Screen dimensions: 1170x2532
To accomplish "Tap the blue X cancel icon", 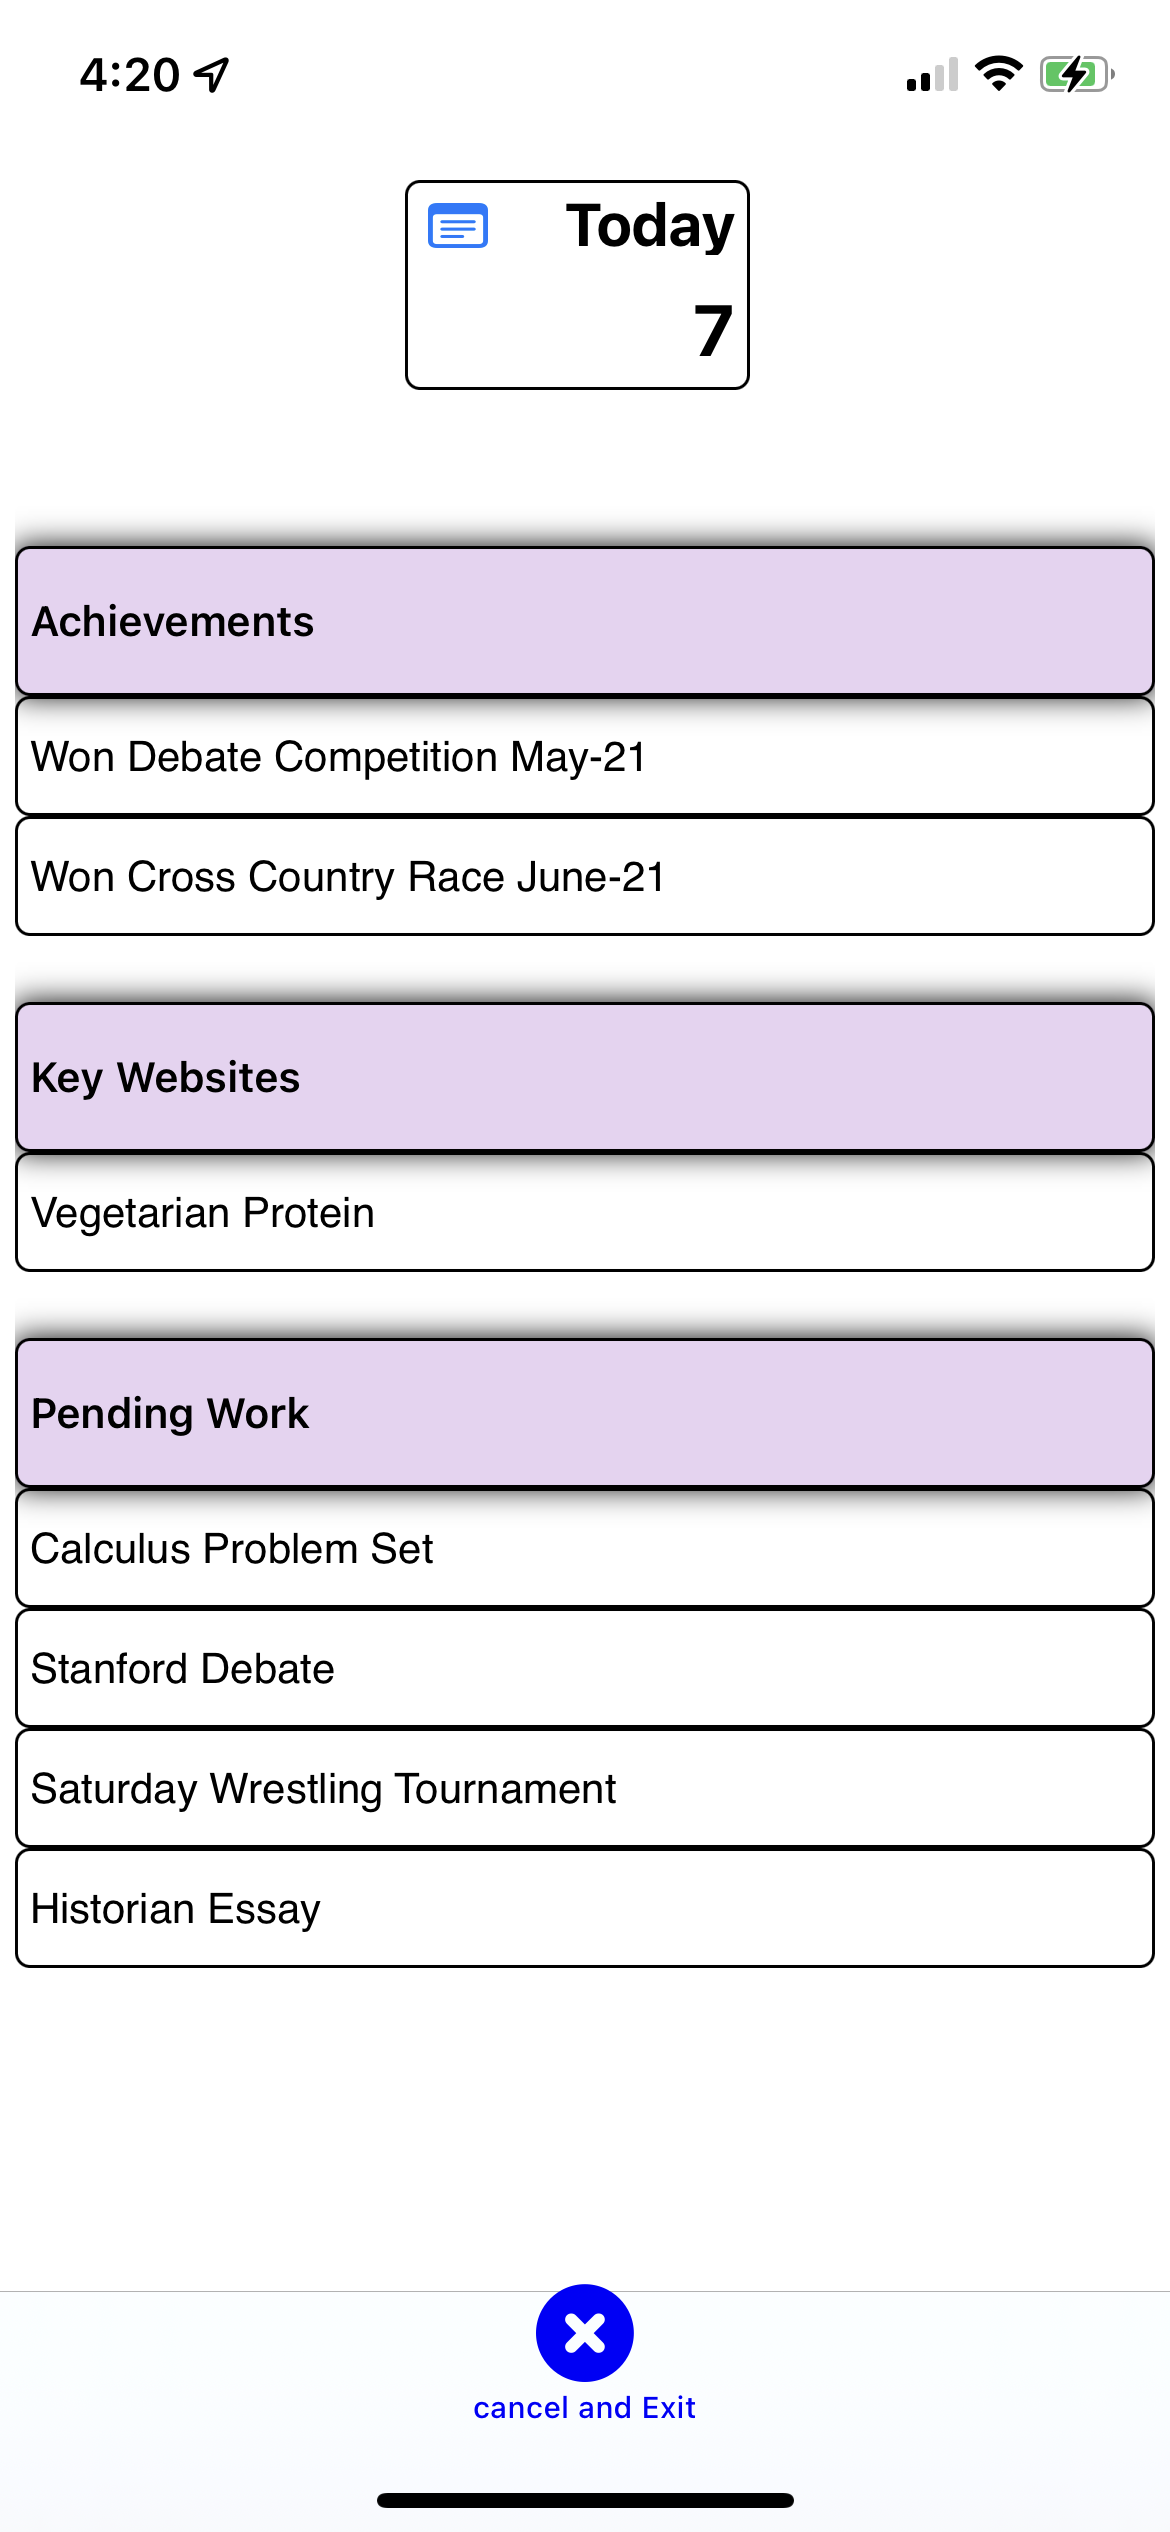I will (585, 2332).
